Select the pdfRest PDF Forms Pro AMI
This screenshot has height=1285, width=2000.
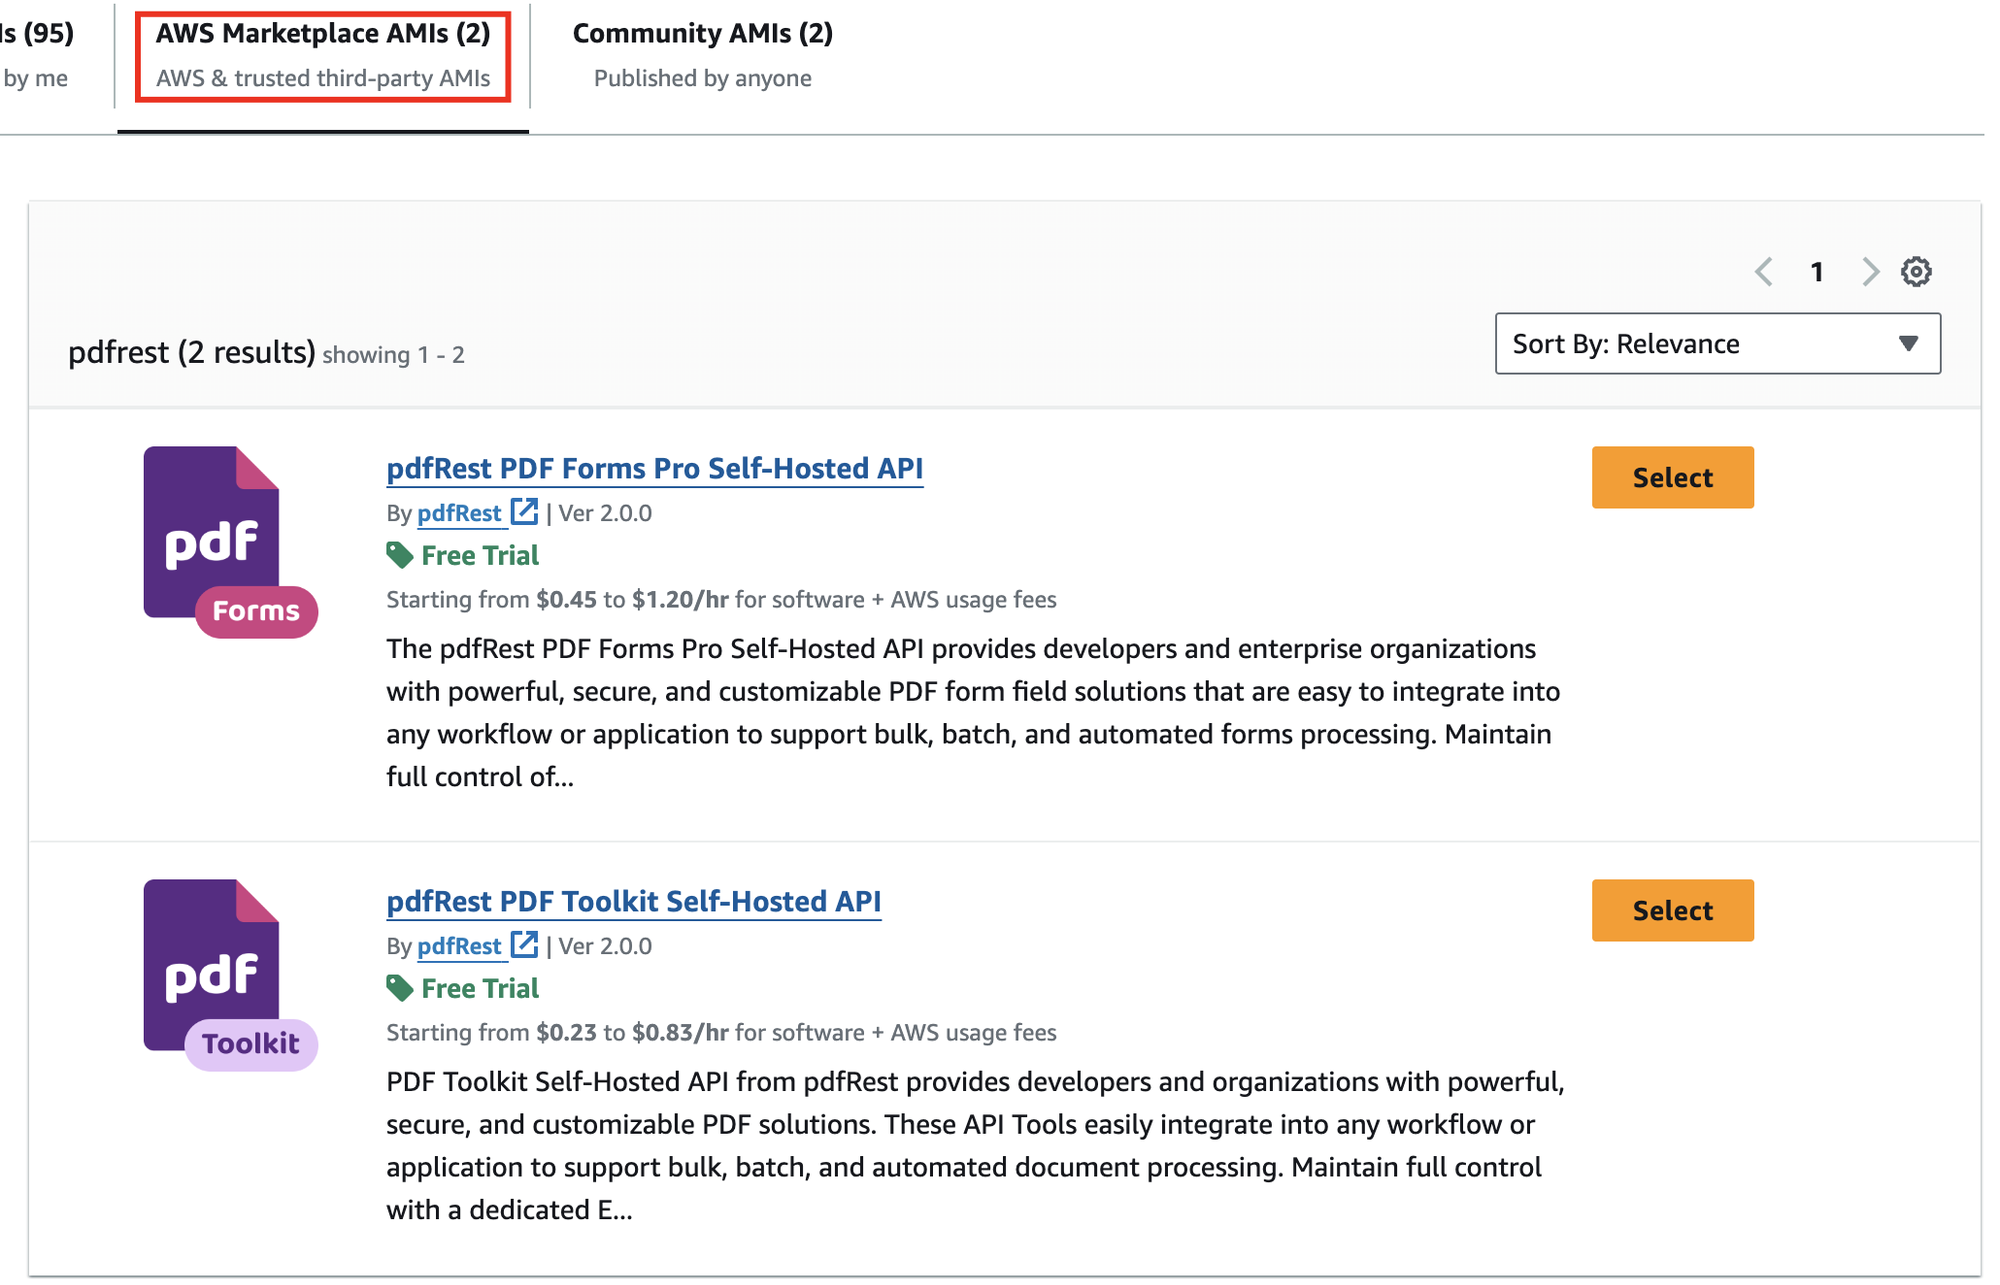(x=1671, y=477)
